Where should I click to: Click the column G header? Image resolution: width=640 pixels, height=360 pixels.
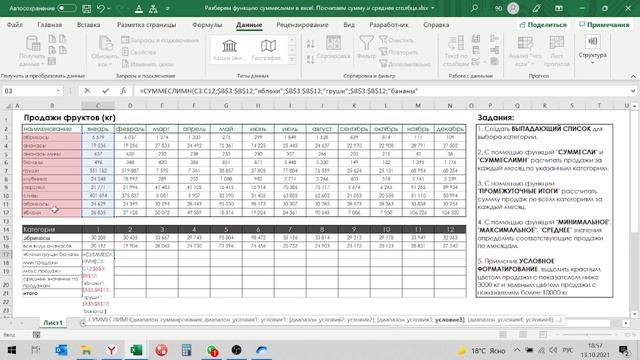click(x=226, y=106)
